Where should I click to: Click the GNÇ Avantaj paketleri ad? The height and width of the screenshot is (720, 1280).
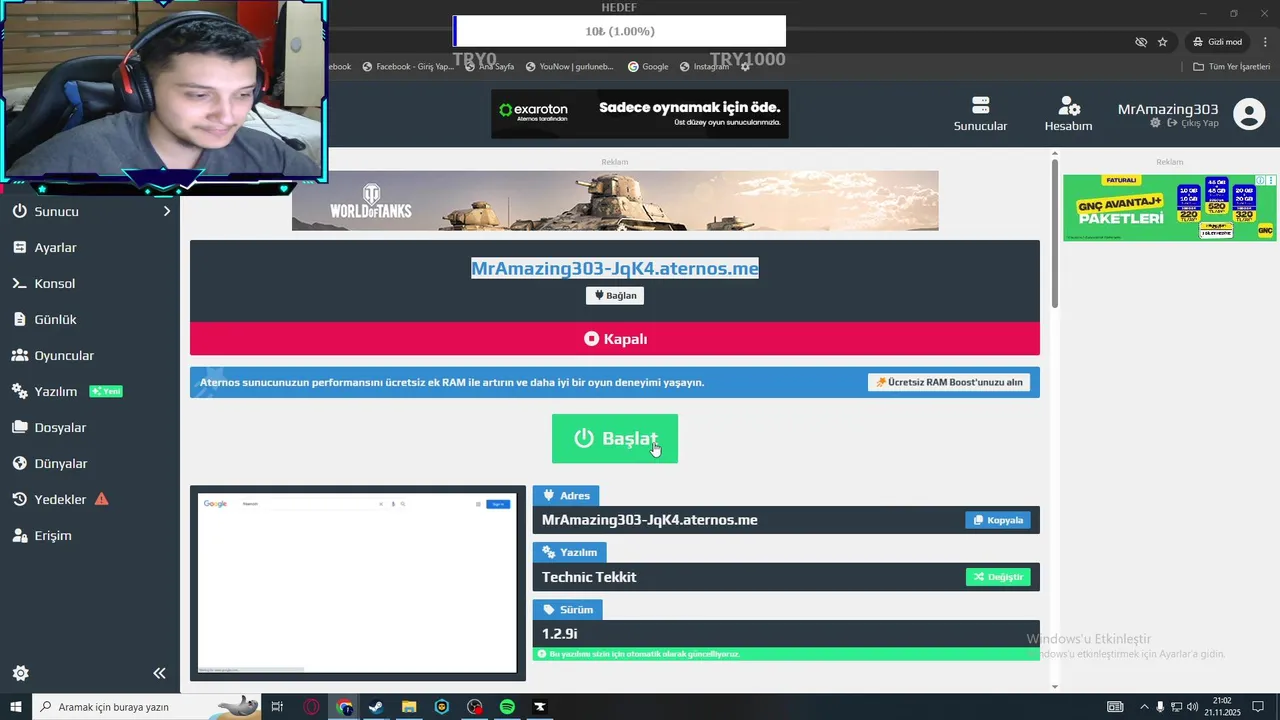(1169, 208)
